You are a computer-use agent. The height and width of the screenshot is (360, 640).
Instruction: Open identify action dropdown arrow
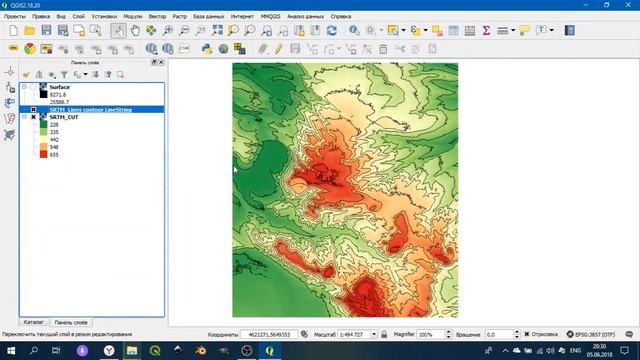point(381,31)
